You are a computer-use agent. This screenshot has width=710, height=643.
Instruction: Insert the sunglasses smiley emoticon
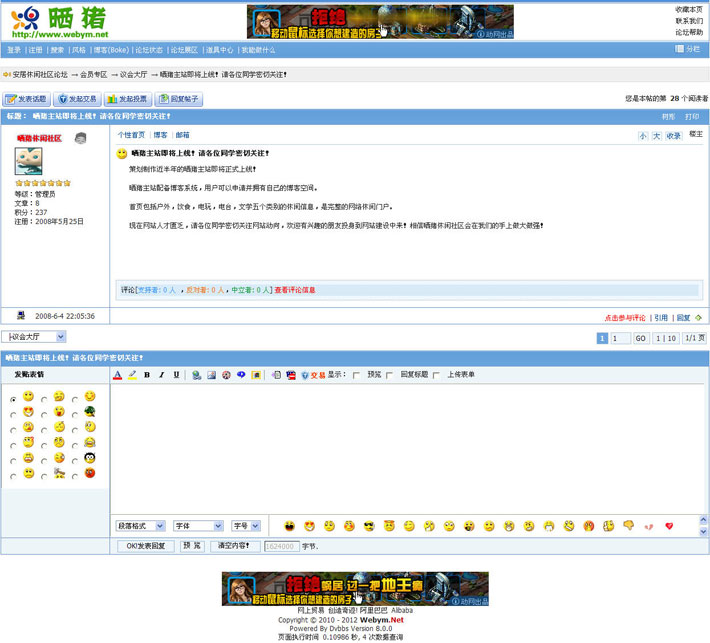(x=369, y=525)
